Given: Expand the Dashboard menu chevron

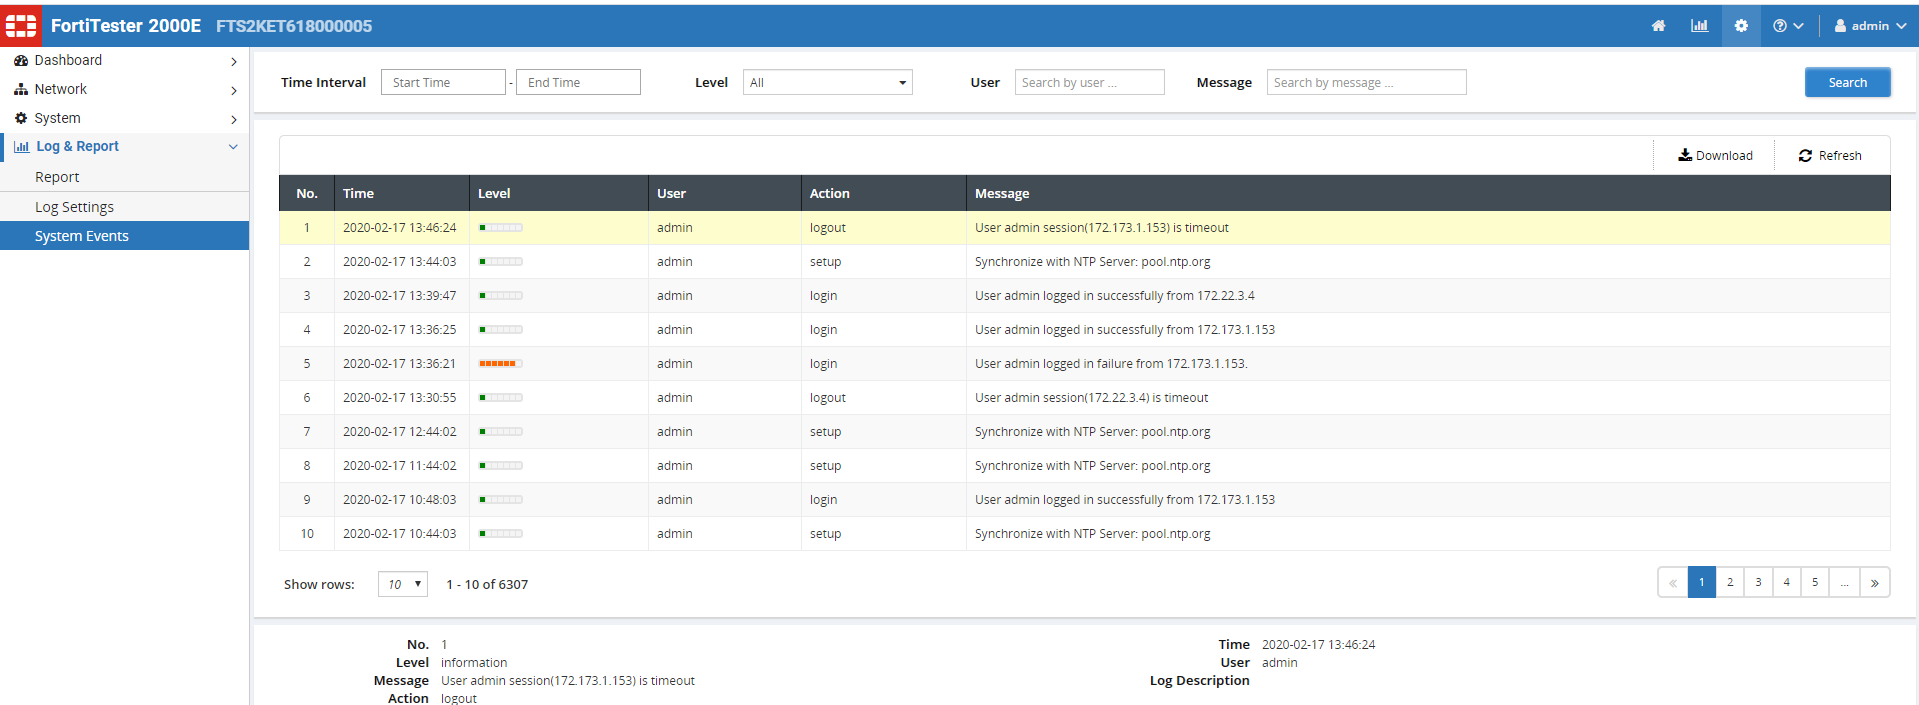Looking at the screenshot, I should coord(234,61).
